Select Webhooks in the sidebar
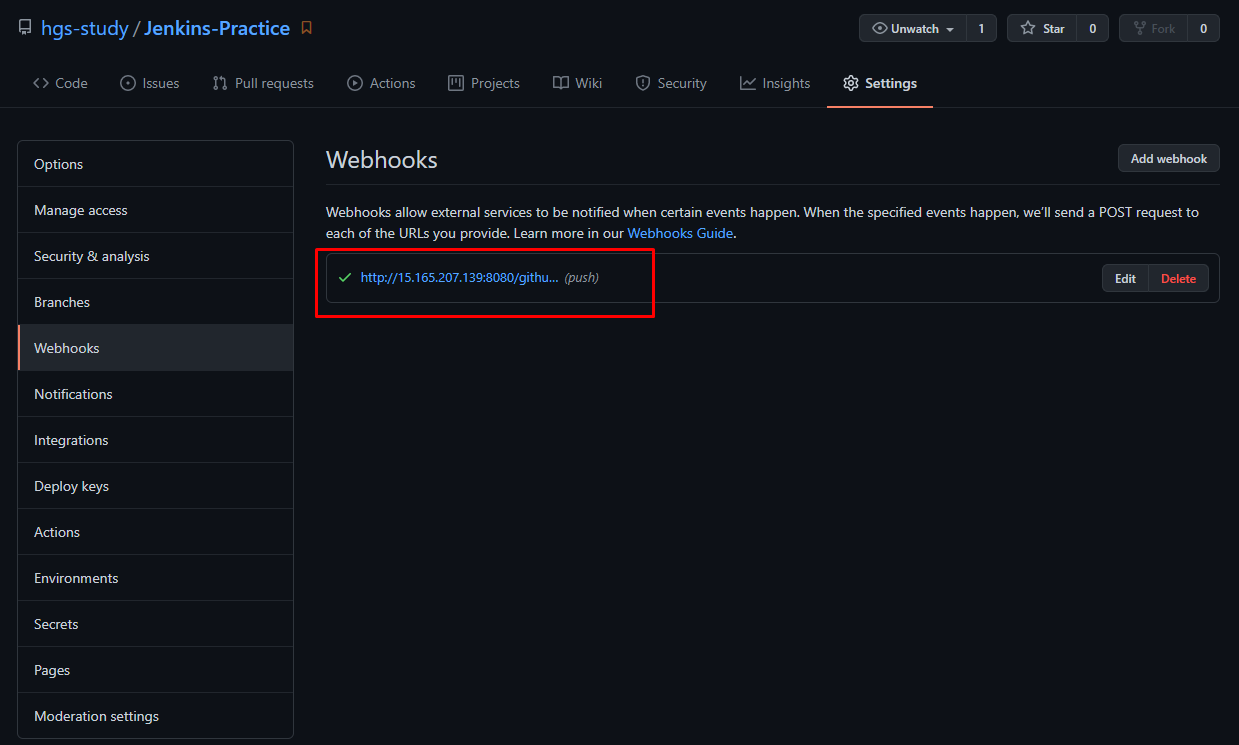Viewport: 1239px width, 745px height. [156, 348]
